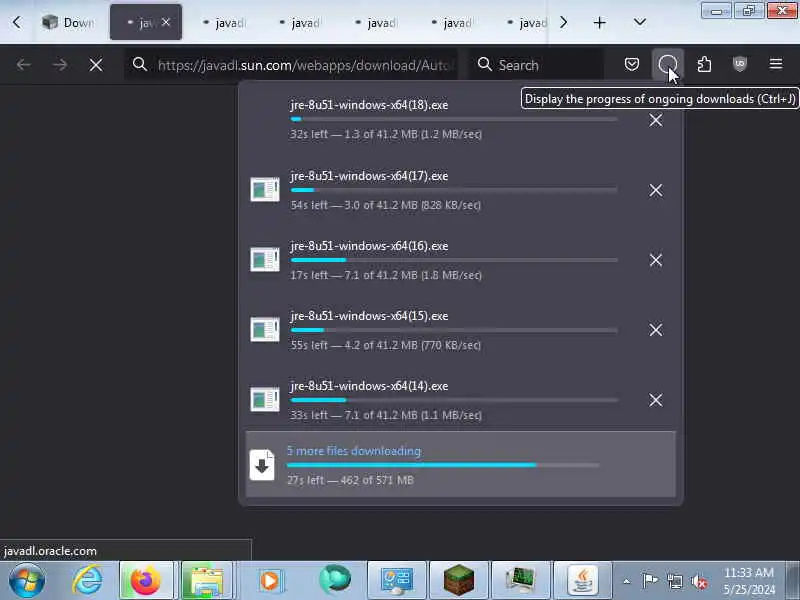
Task: Cancel download of jre-8u51-windows-x64(18).exe
Action: [656, 120]
